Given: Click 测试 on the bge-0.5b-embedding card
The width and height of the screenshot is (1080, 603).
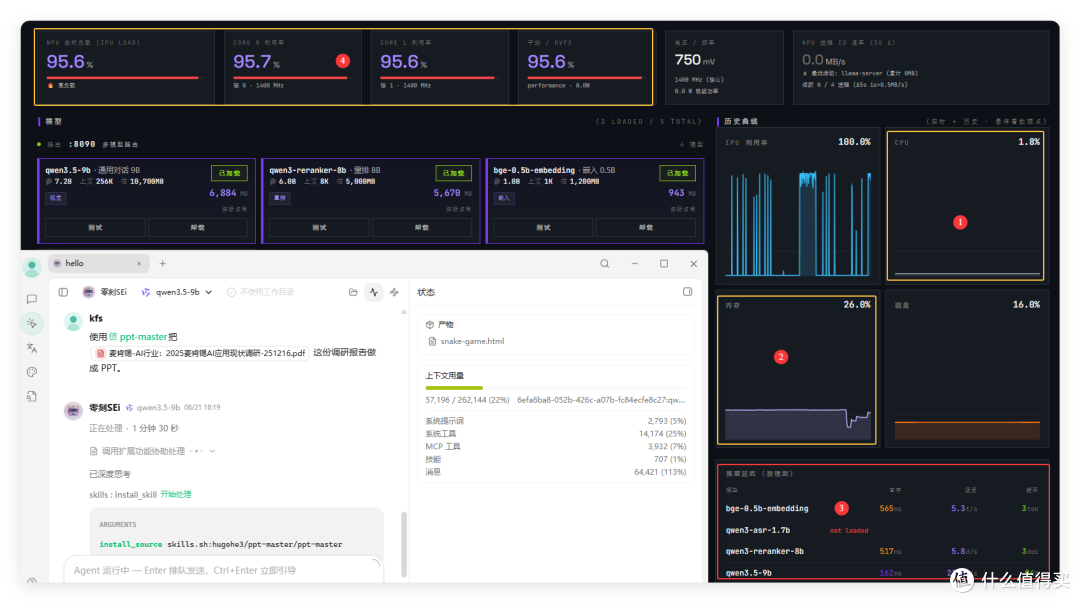Looking at the screenshot, I should point(543,227).
